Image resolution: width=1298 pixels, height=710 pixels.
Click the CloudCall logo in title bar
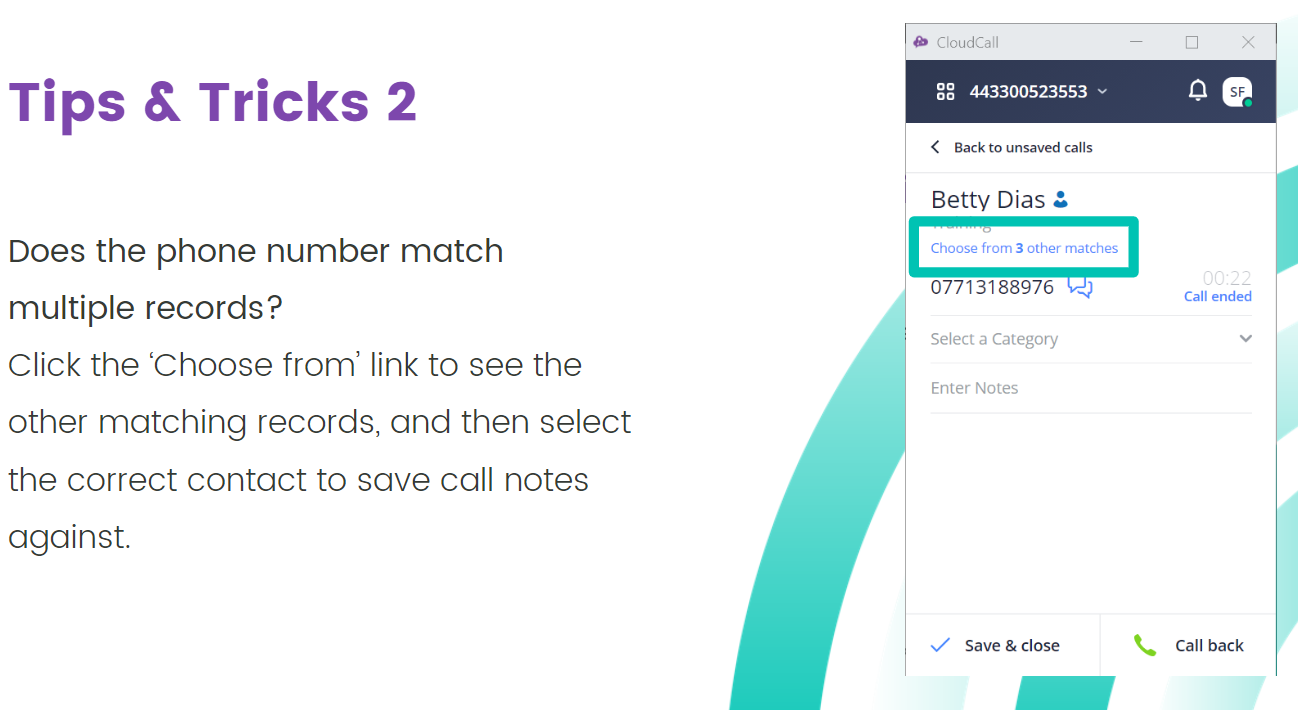[x=921, y=42]
